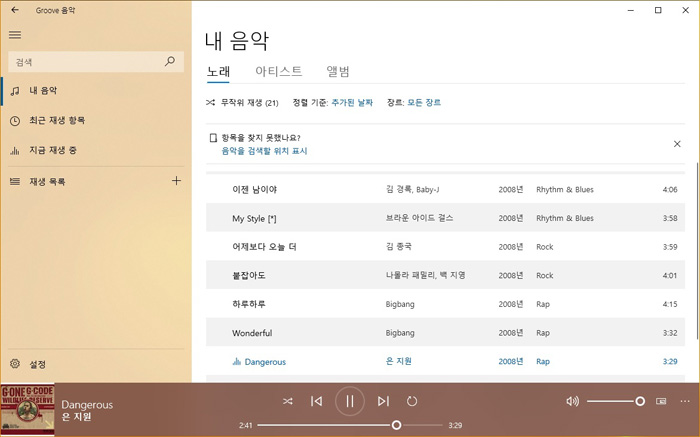Screen dimensions: 700x437
Task: Click artist 나몰라 패밀리, 백 지영
Action: [x=425, y=275]
